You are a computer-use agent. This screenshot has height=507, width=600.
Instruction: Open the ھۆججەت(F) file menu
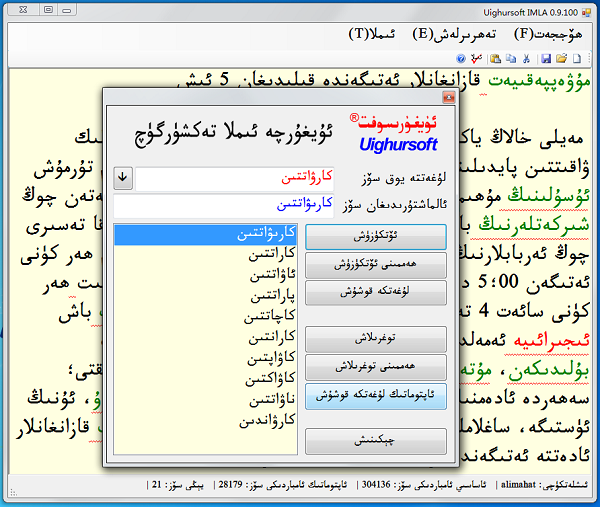[x=548, y=34]
